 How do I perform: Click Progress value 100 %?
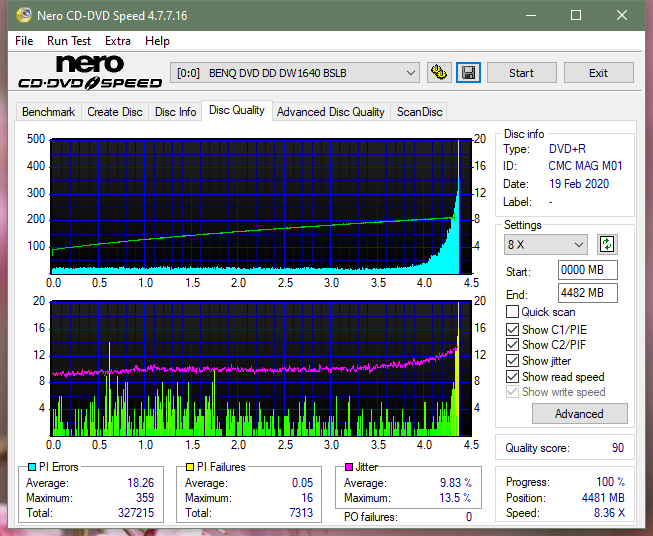click(611, 482)
